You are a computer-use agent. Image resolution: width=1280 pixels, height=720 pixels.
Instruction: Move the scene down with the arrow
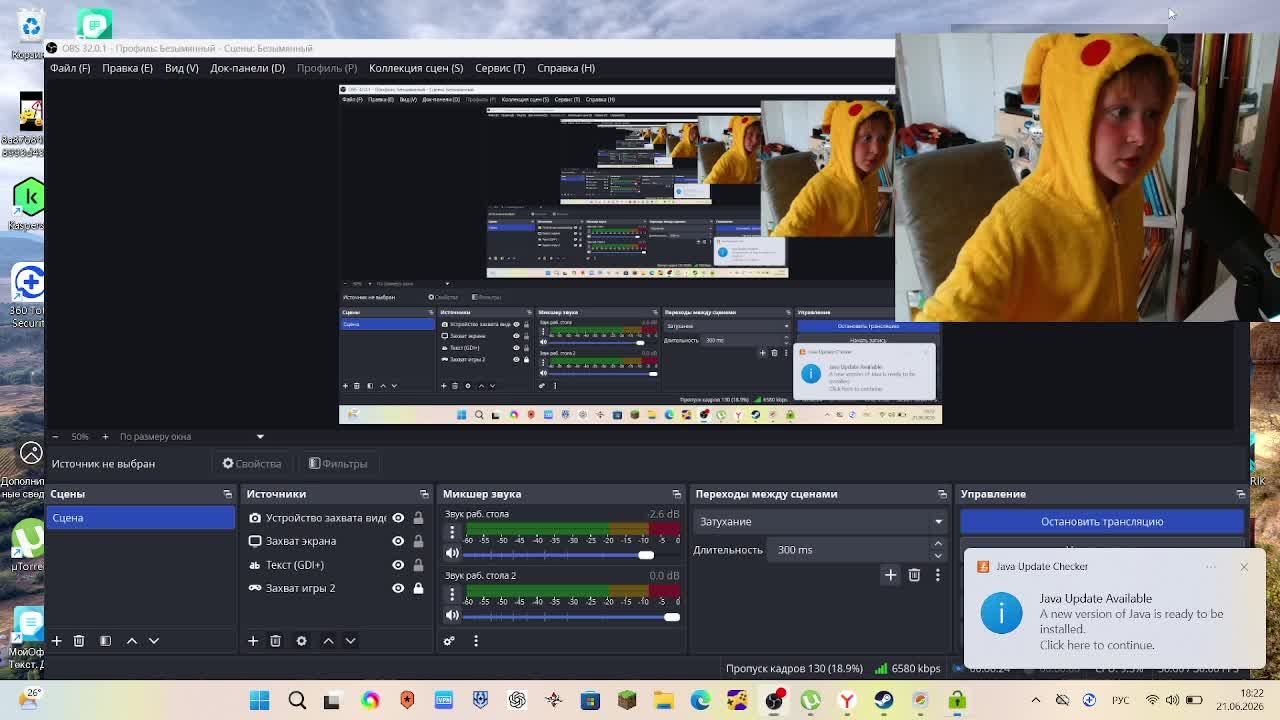(154, 641)
